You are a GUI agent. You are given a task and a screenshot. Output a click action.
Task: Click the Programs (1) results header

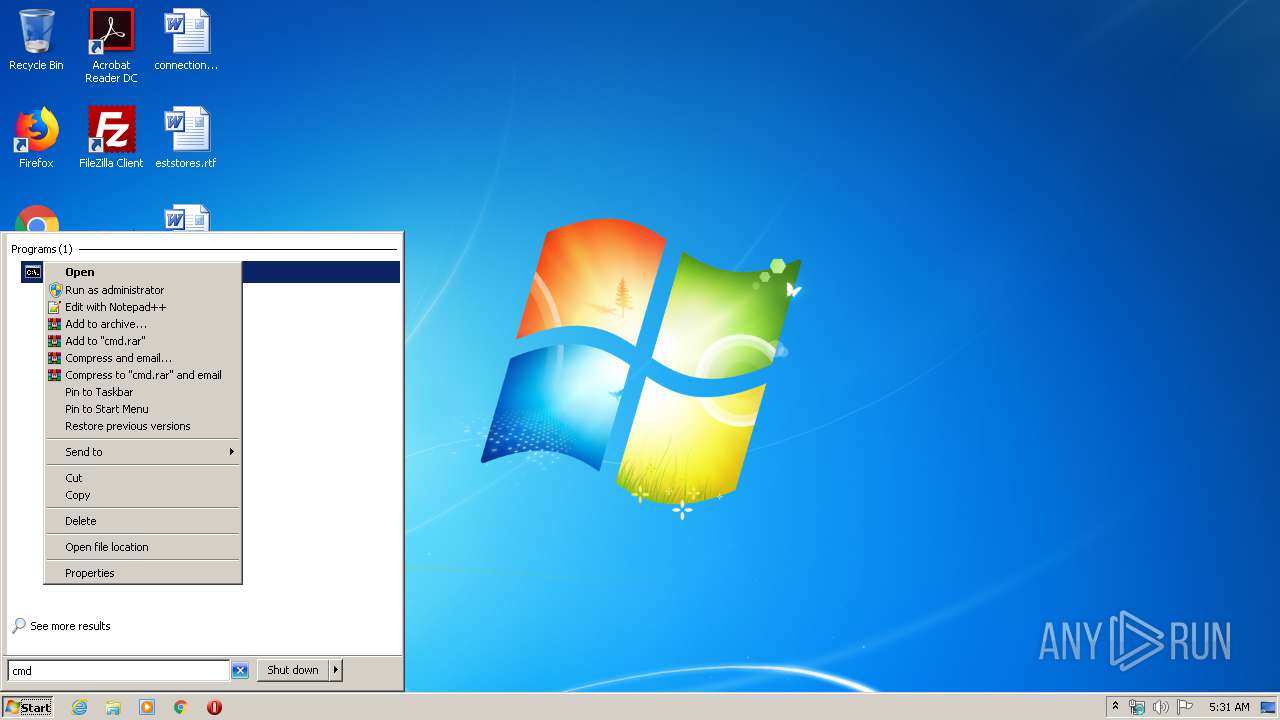pyautogui.click(x=42, y=249)
